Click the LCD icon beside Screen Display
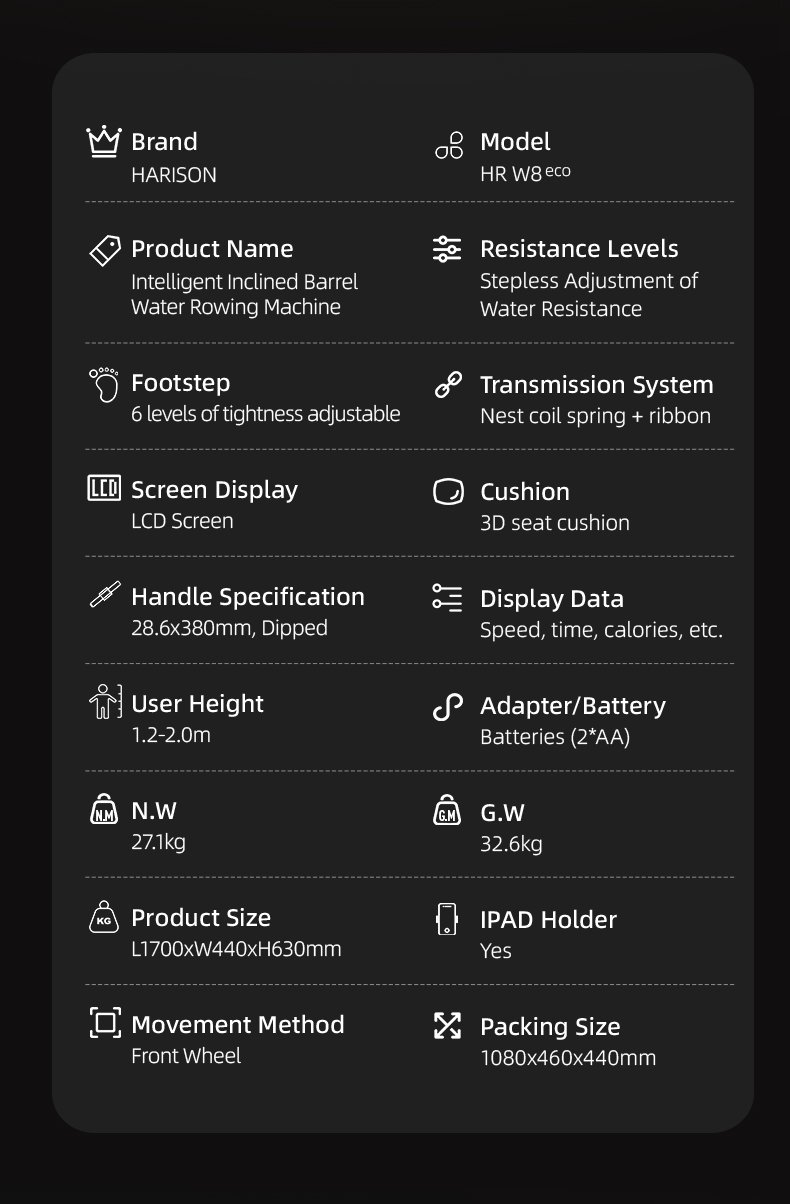 104,490
